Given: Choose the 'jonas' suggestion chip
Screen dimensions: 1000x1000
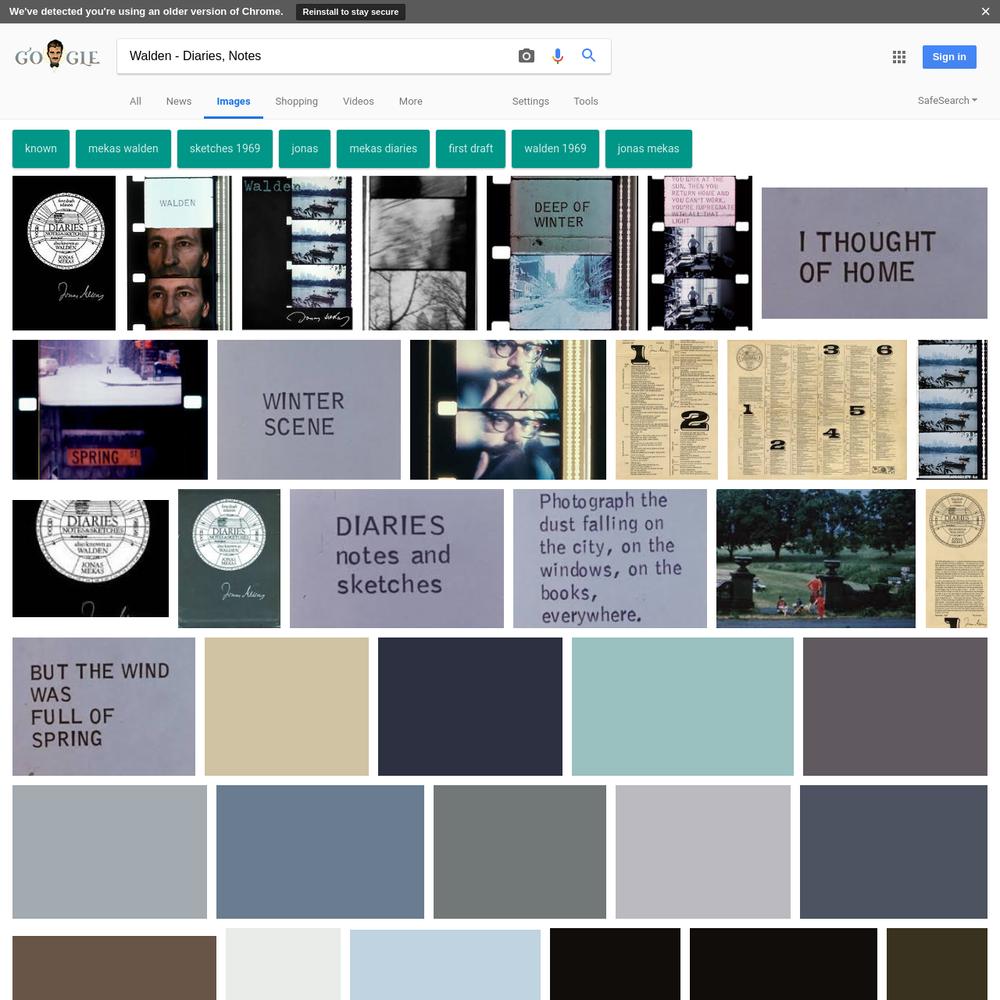Looking at the screenshot, I should coord(305,149).
